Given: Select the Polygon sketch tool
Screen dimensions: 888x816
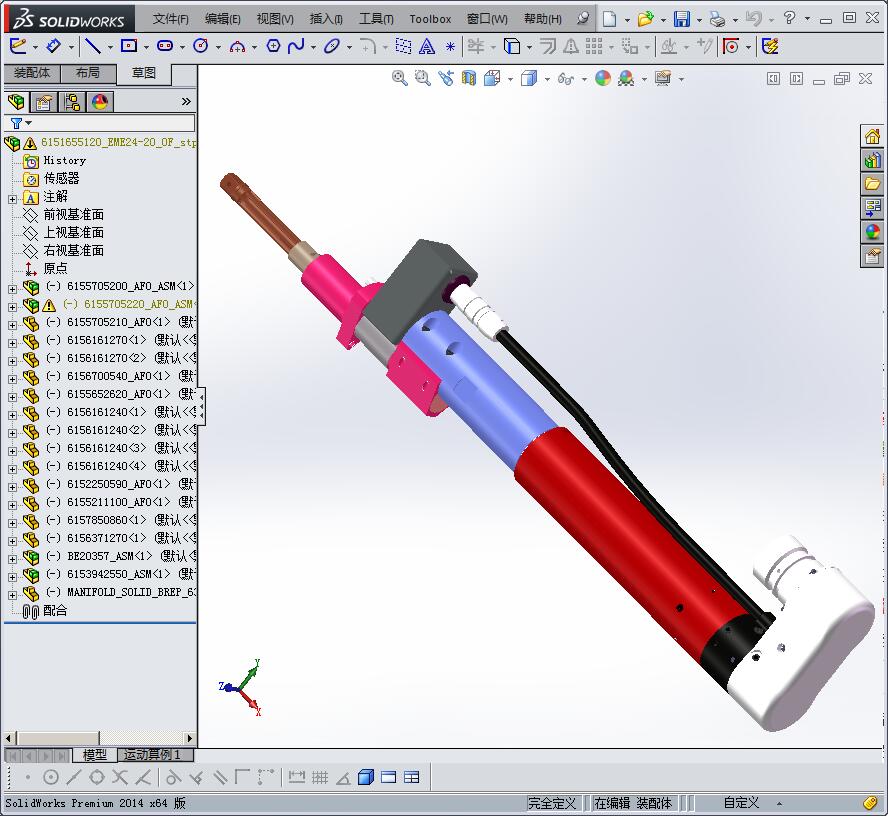Looking at the screenshot, I should point(273,46).
